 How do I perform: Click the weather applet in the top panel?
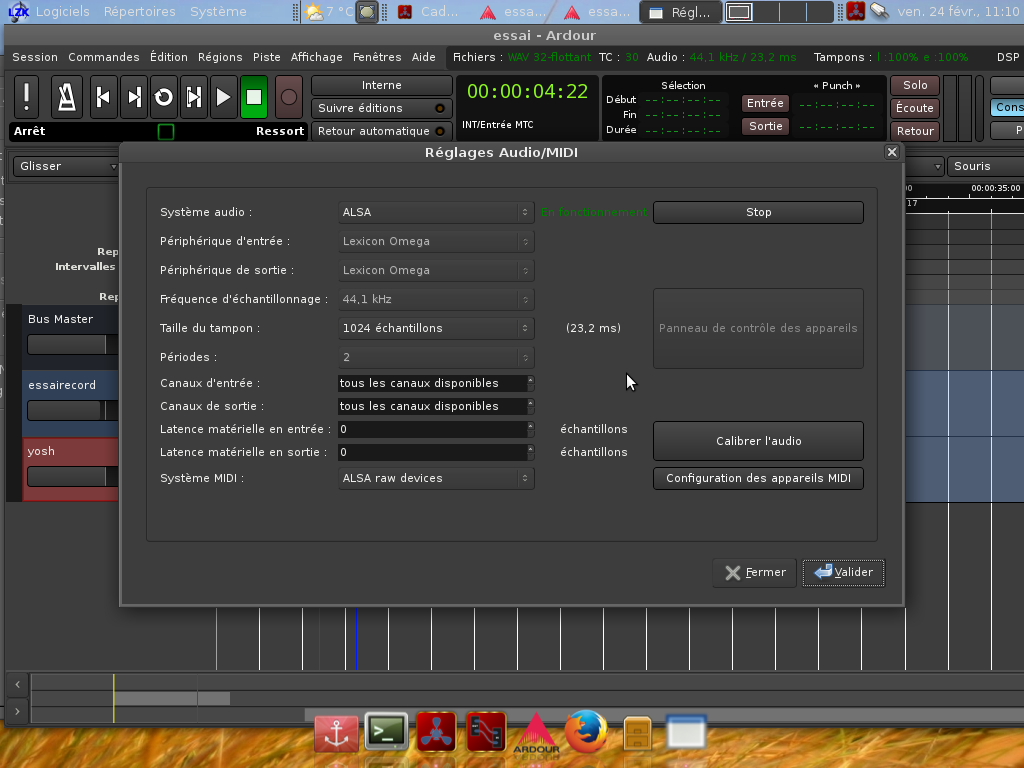330,12
